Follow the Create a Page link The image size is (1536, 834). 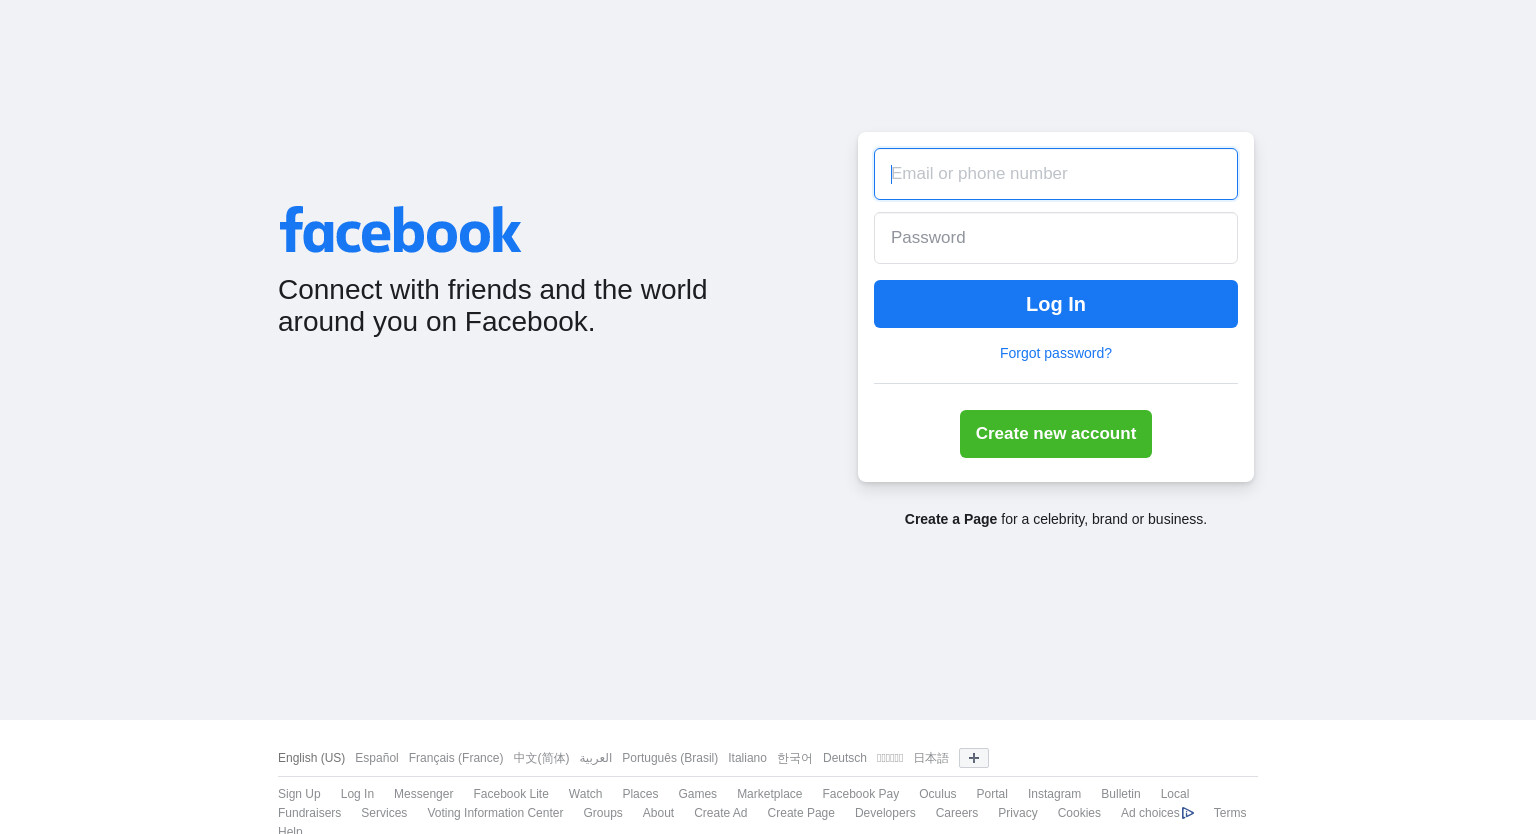point(951,519)
